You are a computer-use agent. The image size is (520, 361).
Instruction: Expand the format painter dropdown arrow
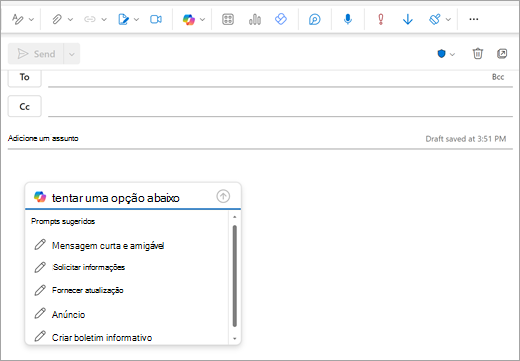click(x=448, y=19)
